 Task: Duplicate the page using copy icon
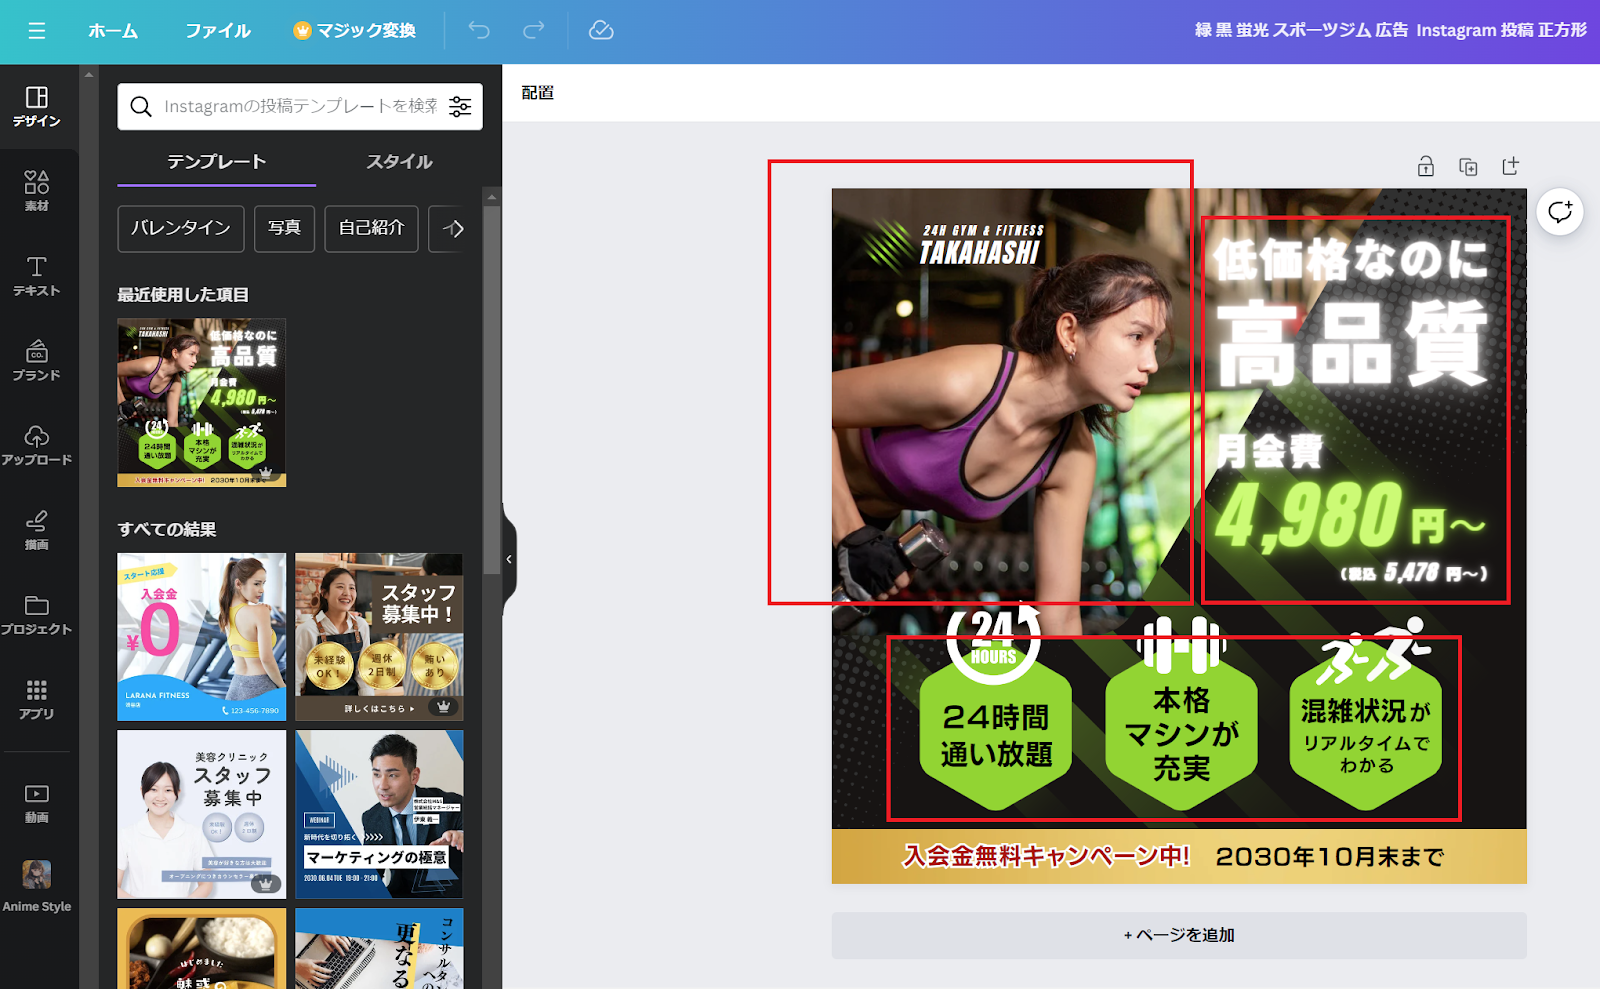1468,167
